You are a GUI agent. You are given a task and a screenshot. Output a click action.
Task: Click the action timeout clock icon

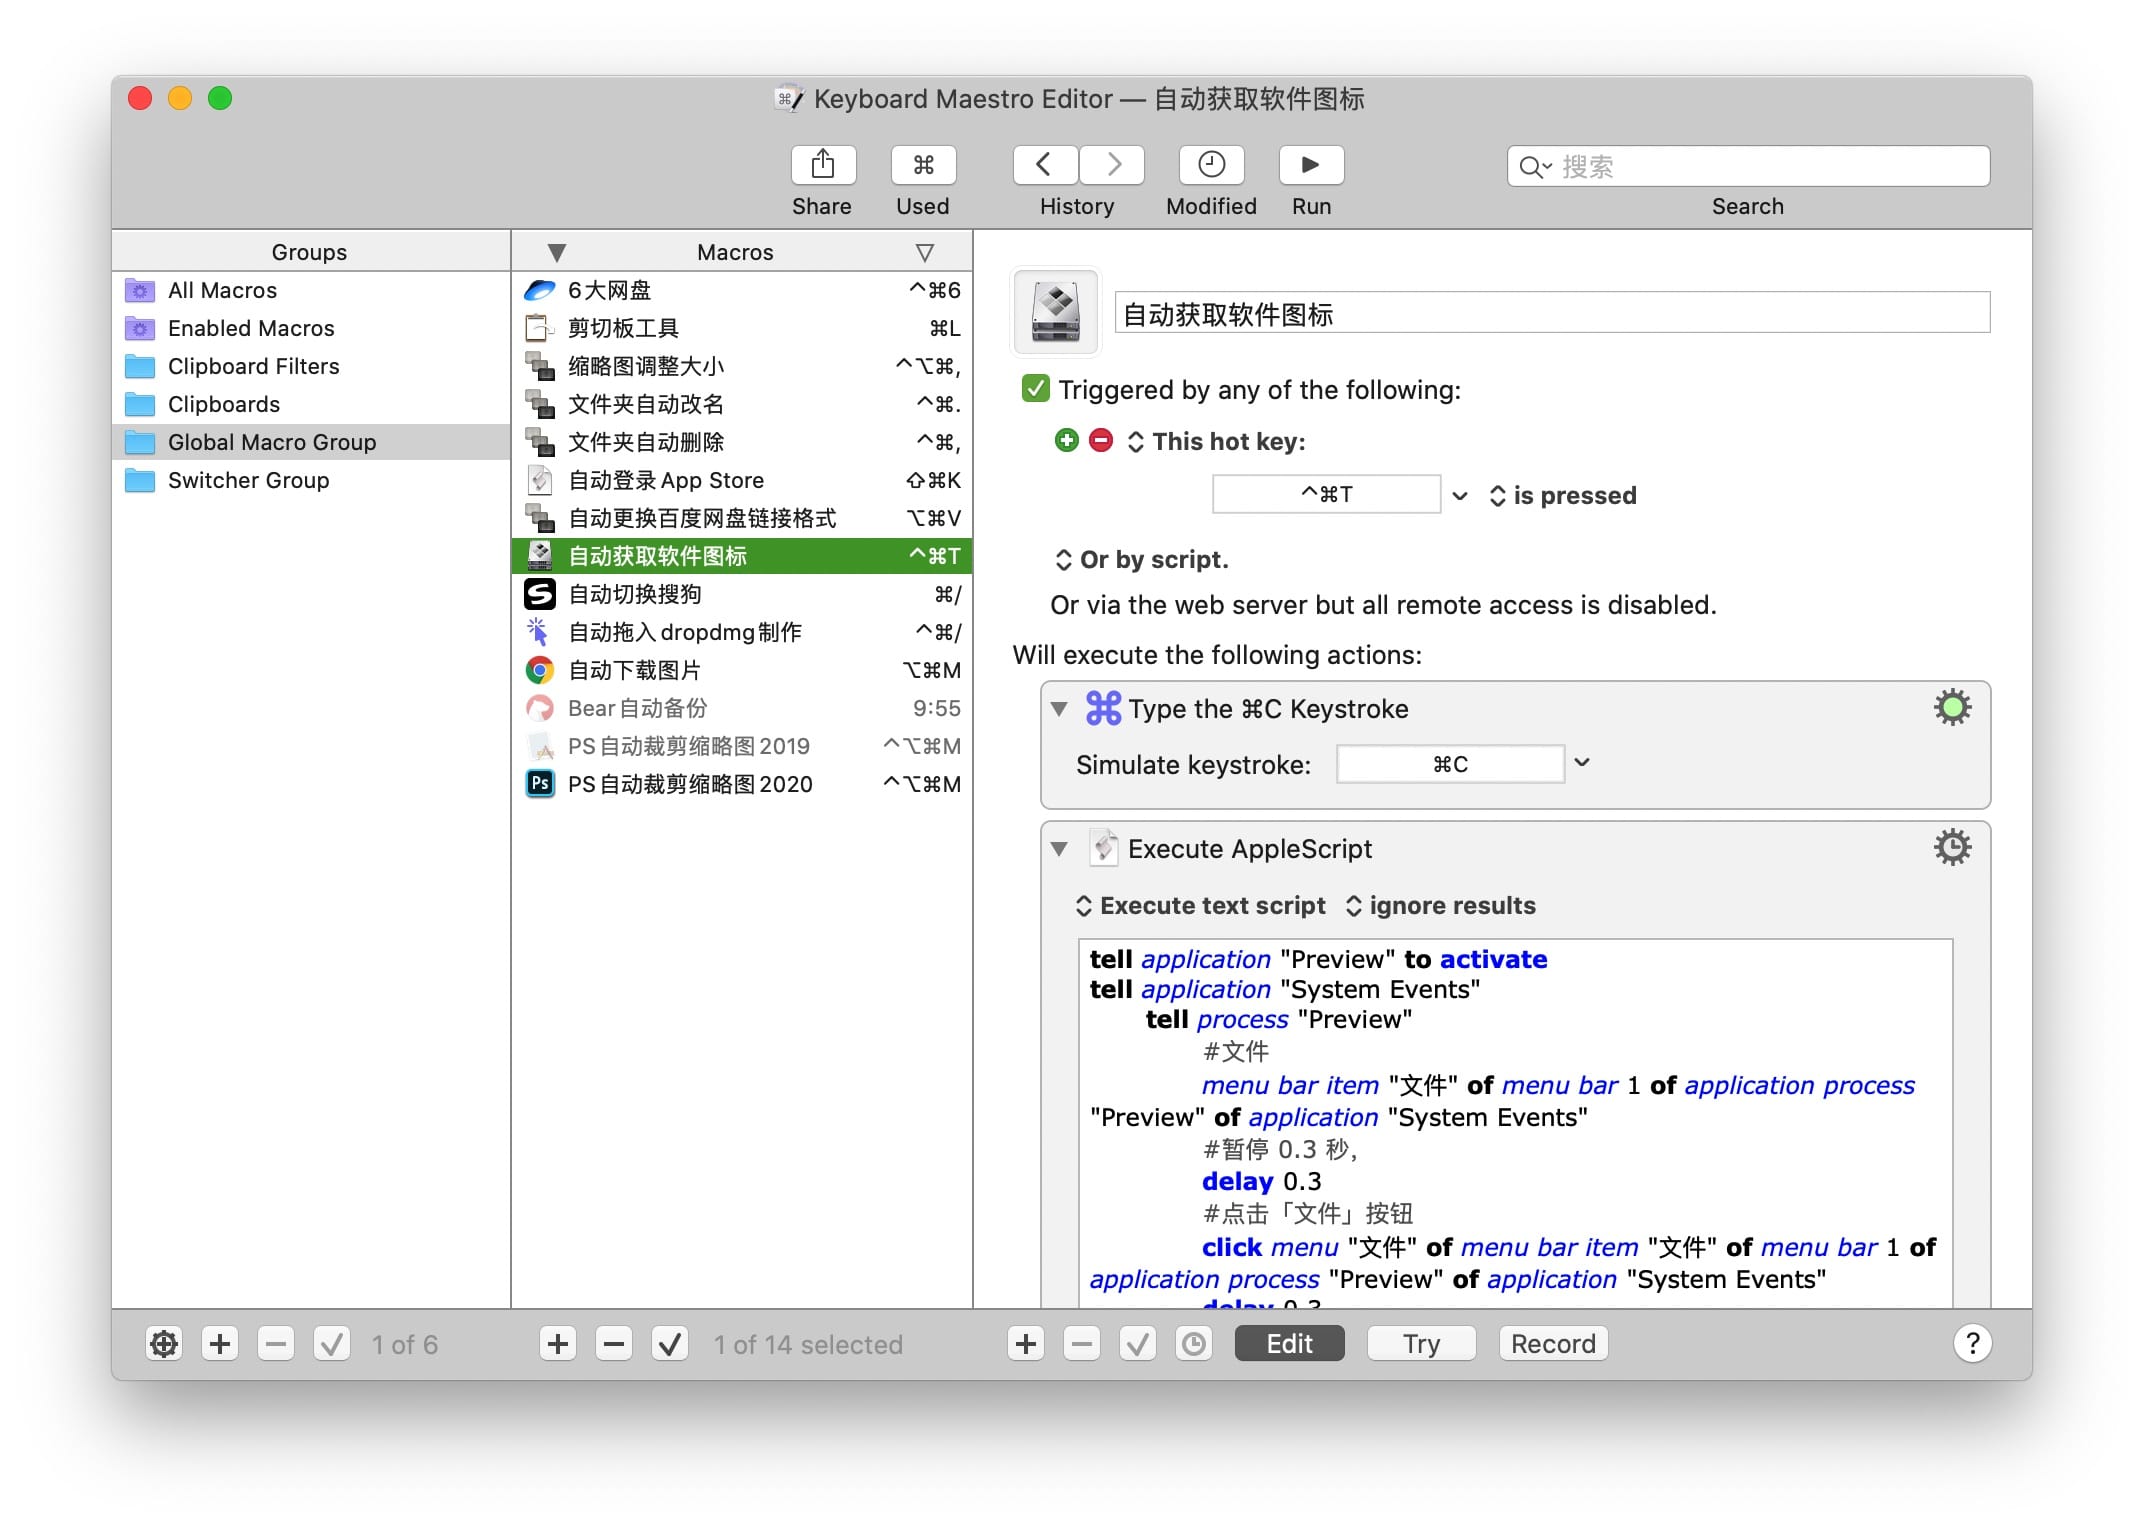coord(1194,1344)
